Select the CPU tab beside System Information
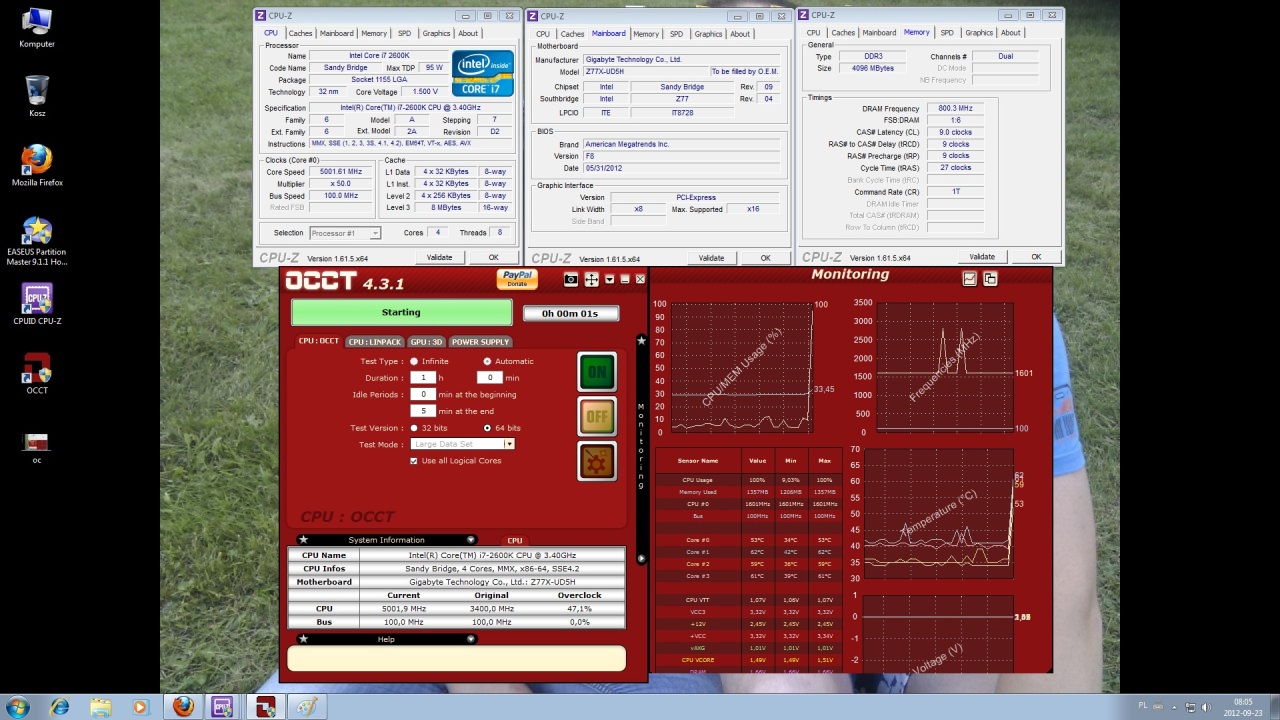This screenshot has width=1280, height=720. coord(515,540)
